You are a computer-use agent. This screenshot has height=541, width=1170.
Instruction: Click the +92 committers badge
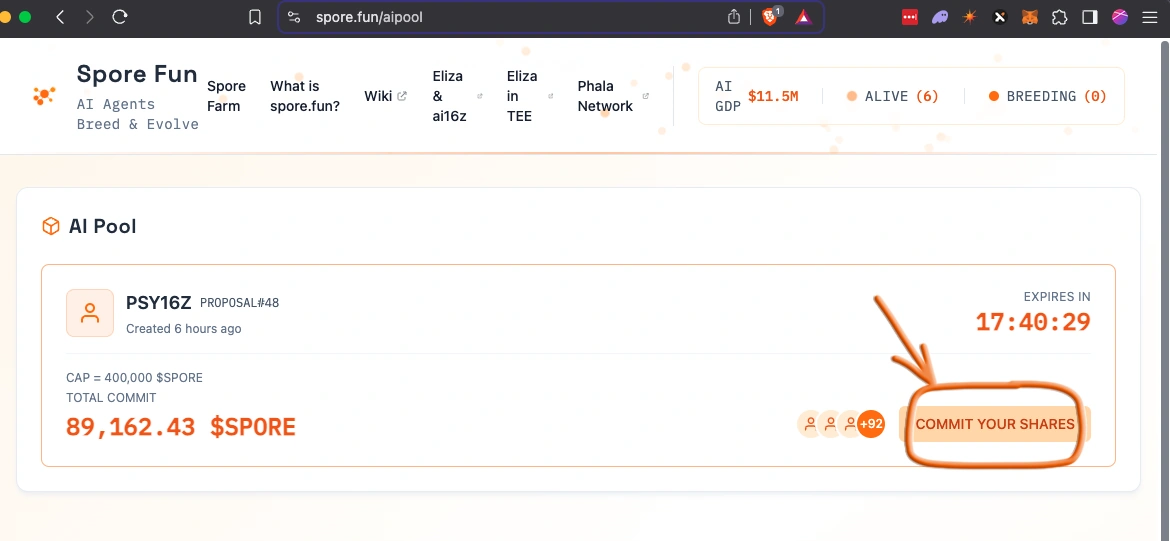pos(871,425)
